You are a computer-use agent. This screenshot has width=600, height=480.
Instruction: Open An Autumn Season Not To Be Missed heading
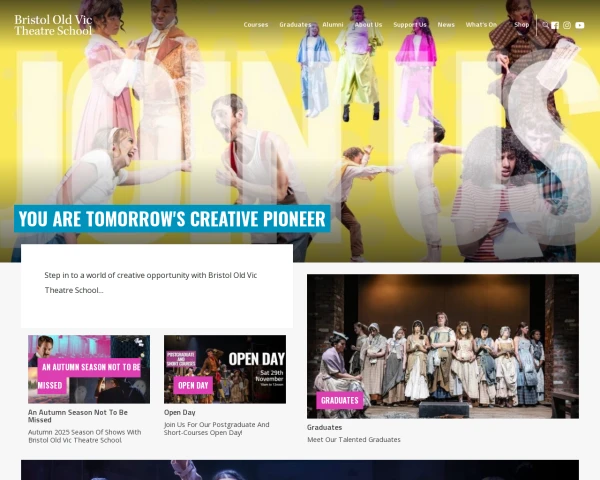point(78,416)
